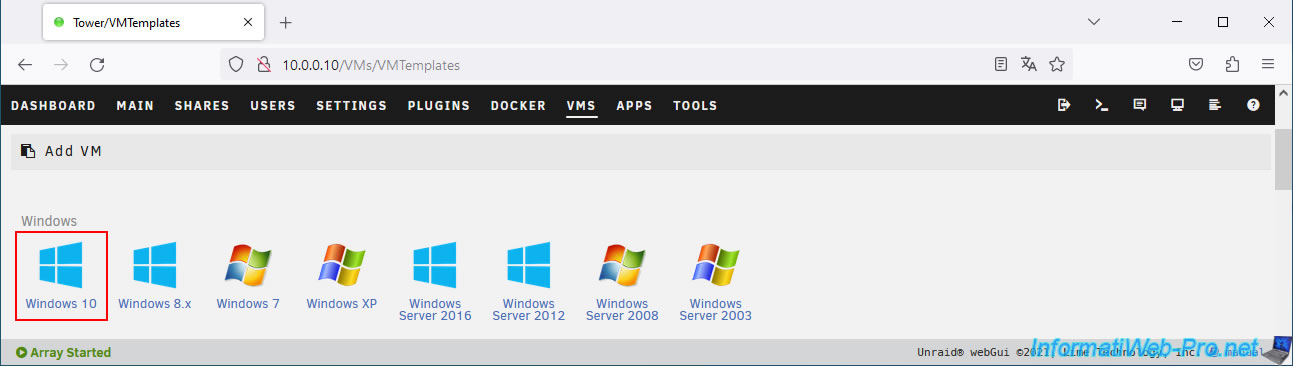This screenshot has width=1293, height=366.
Task: Open the feedback icon in Unraid header
Action: point(1139,105)
